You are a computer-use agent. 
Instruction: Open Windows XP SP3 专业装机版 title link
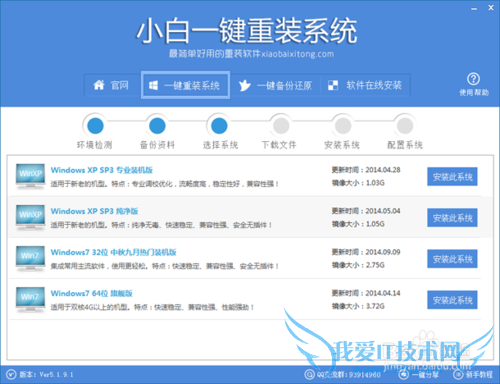(x=102, y=170)
